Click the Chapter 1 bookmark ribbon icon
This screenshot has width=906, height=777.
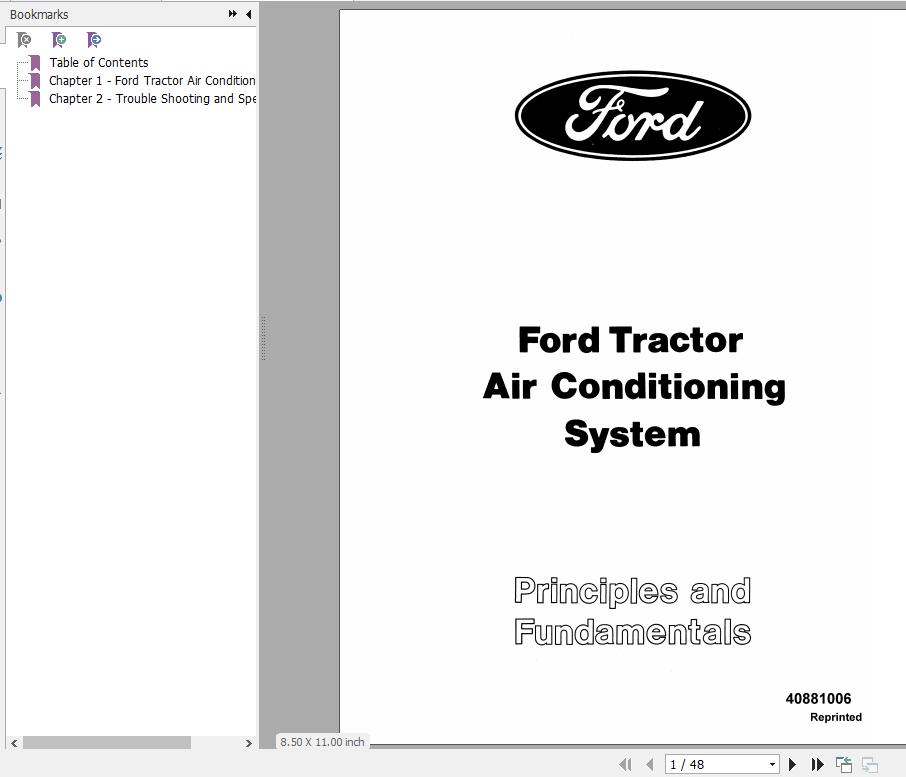33,80
